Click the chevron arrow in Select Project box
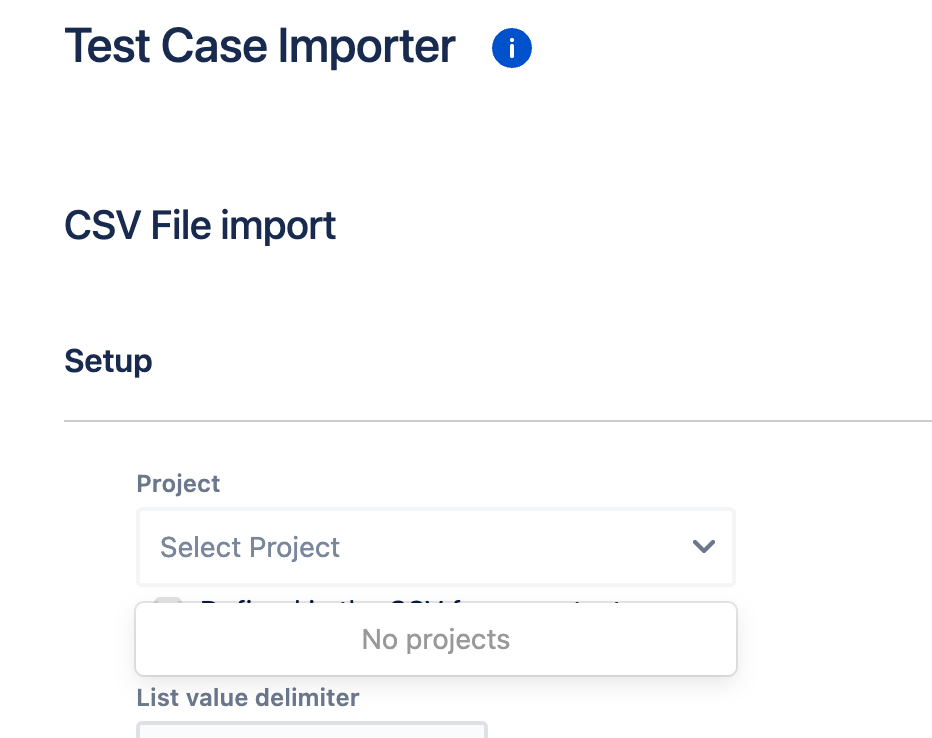932x738 pixels. point(704,546)
